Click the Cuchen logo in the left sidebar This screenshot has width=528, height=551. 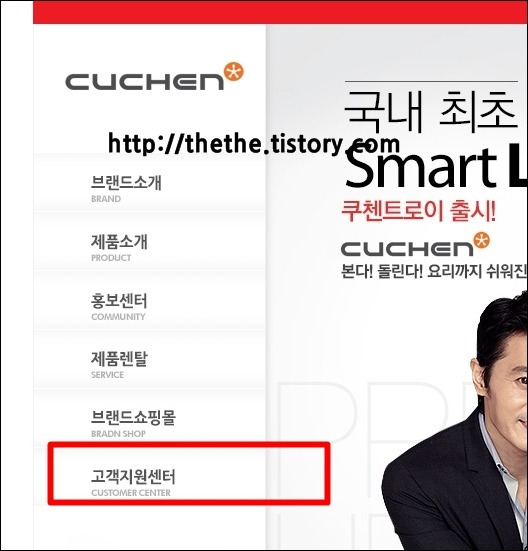tap(154, 77)
